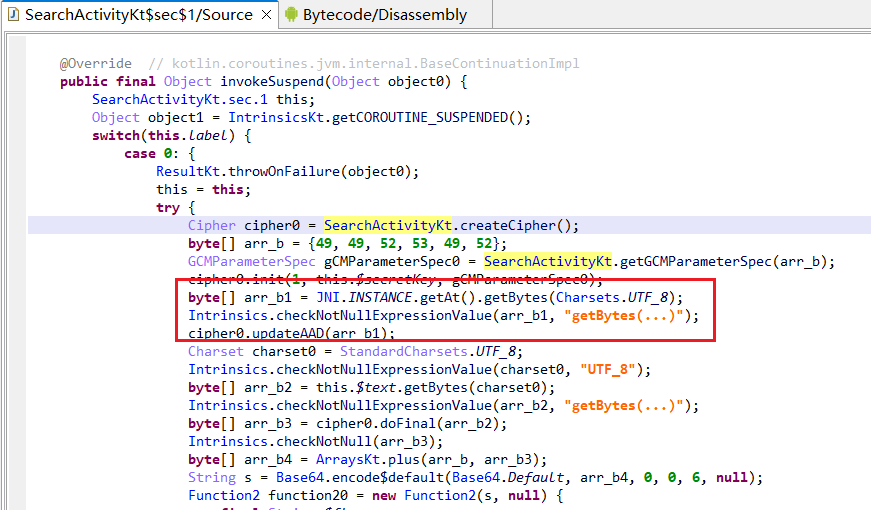This screenshot has width=871, height=510.
Task: Click highlighted SearchActivityKt before getGCMParameterSpec
Action: [x=547, y=262]
